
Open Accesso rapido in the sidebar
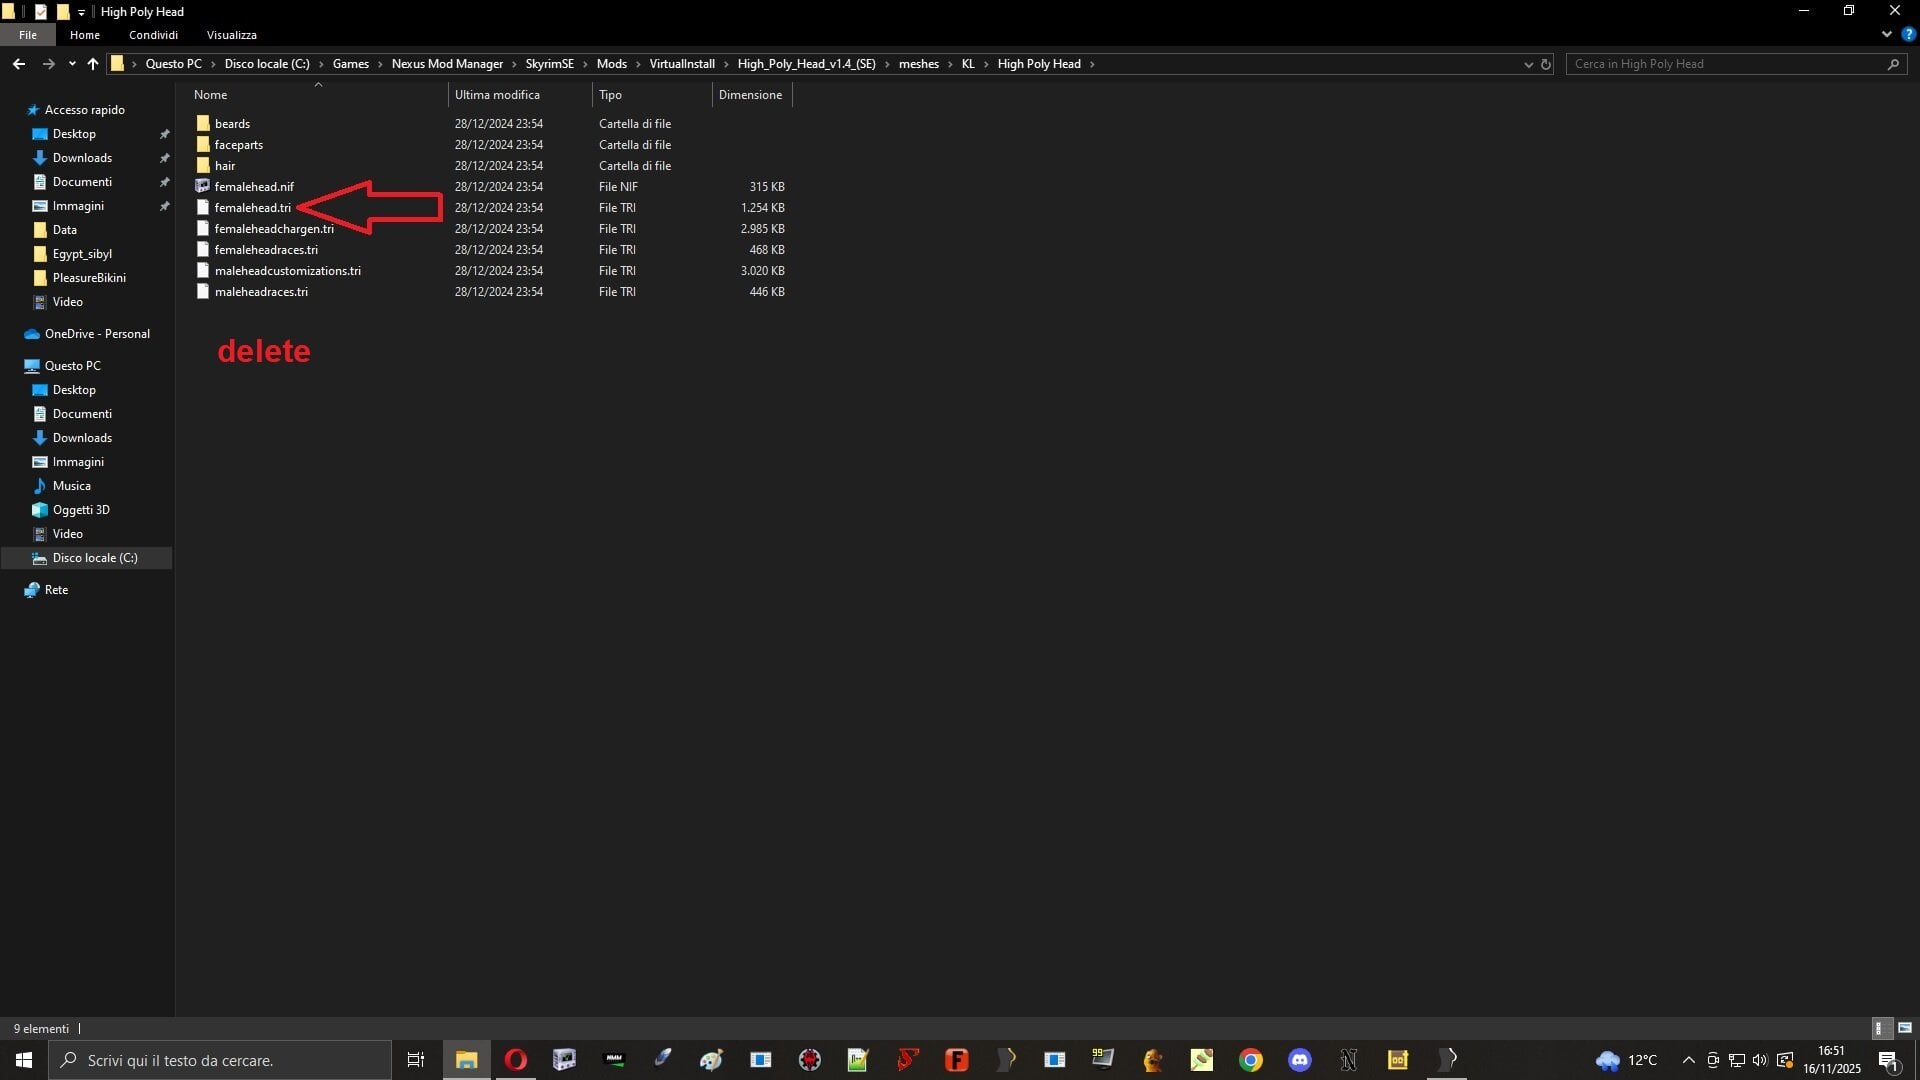84,110
